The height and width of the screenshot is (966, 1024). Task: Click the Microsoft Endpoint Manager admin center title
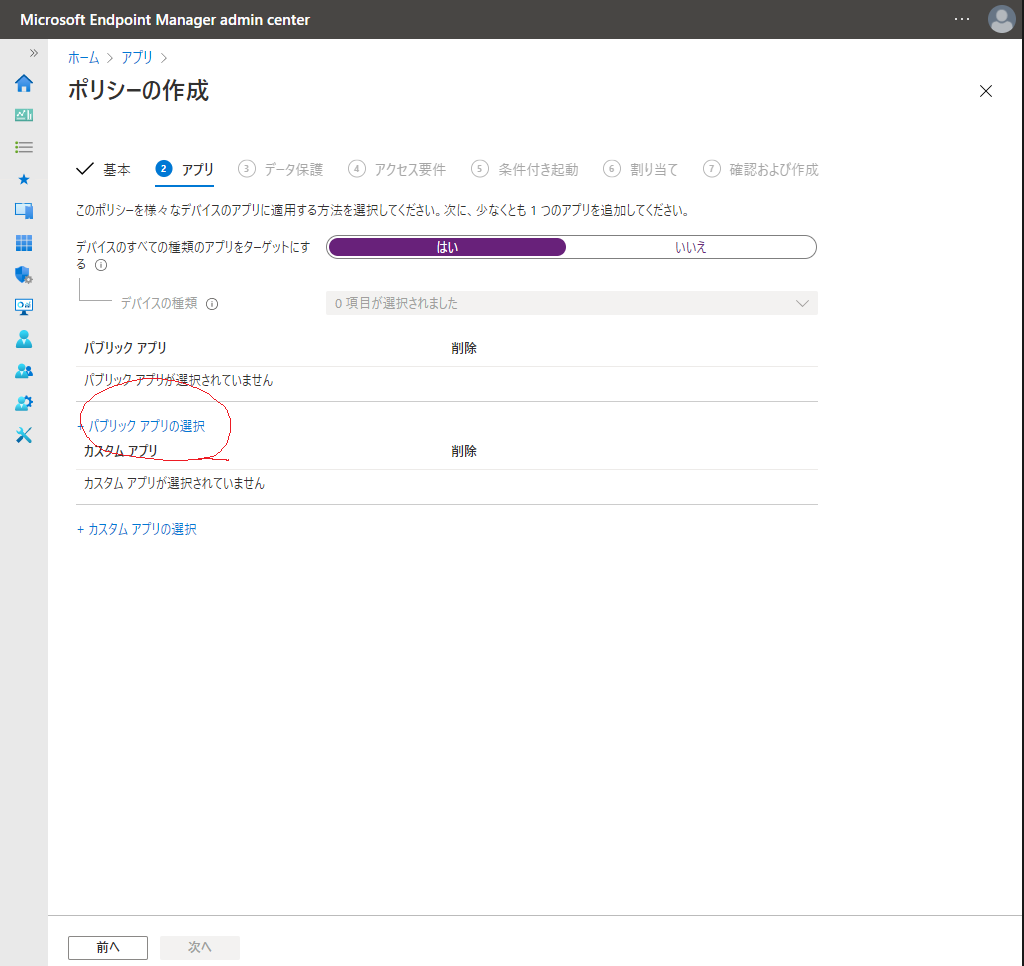[x=165, y=20]
